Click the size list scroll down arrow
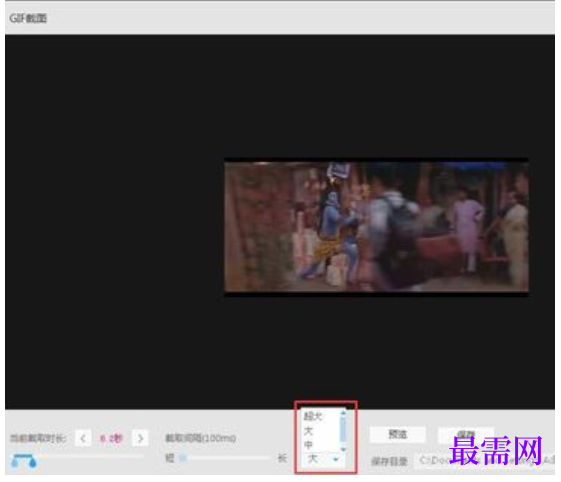561x482 pixels. click(x=343, y=449)
